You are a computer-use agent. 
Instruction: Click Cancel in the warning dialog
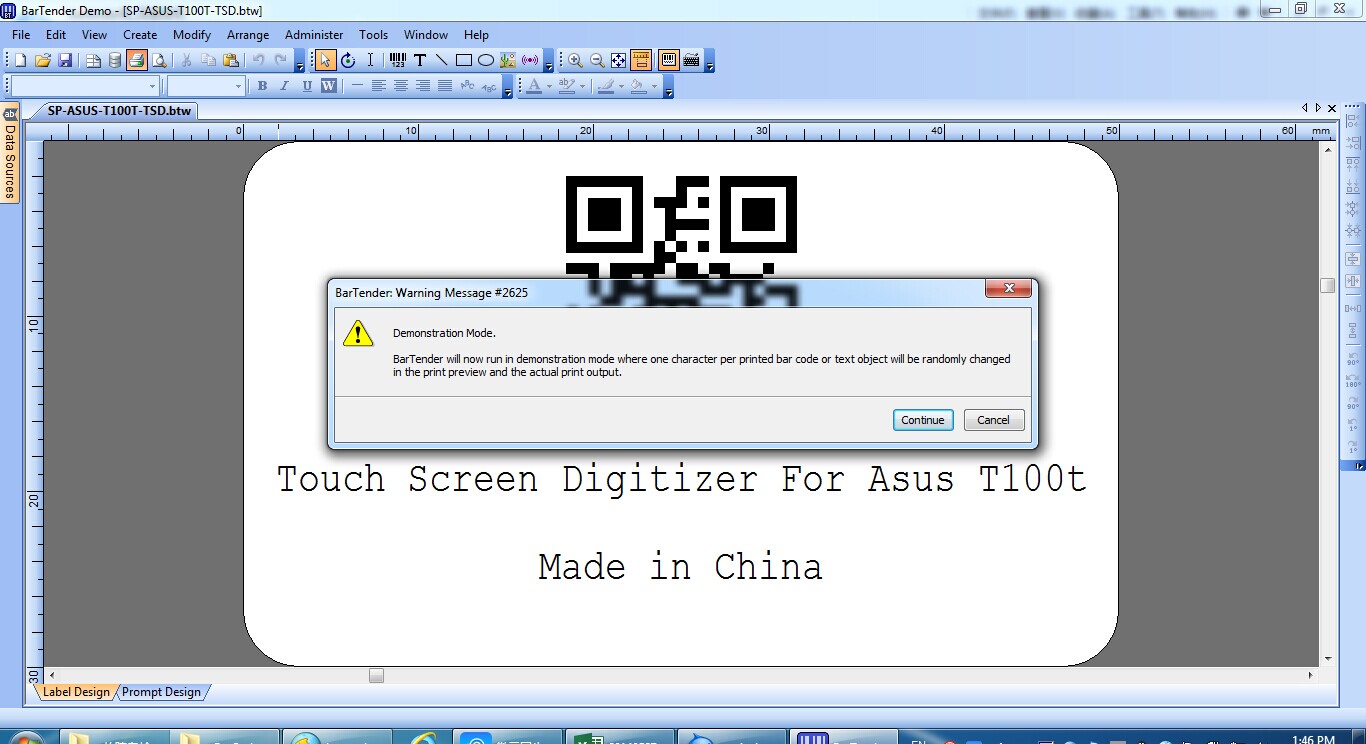[x=994, y=420]
